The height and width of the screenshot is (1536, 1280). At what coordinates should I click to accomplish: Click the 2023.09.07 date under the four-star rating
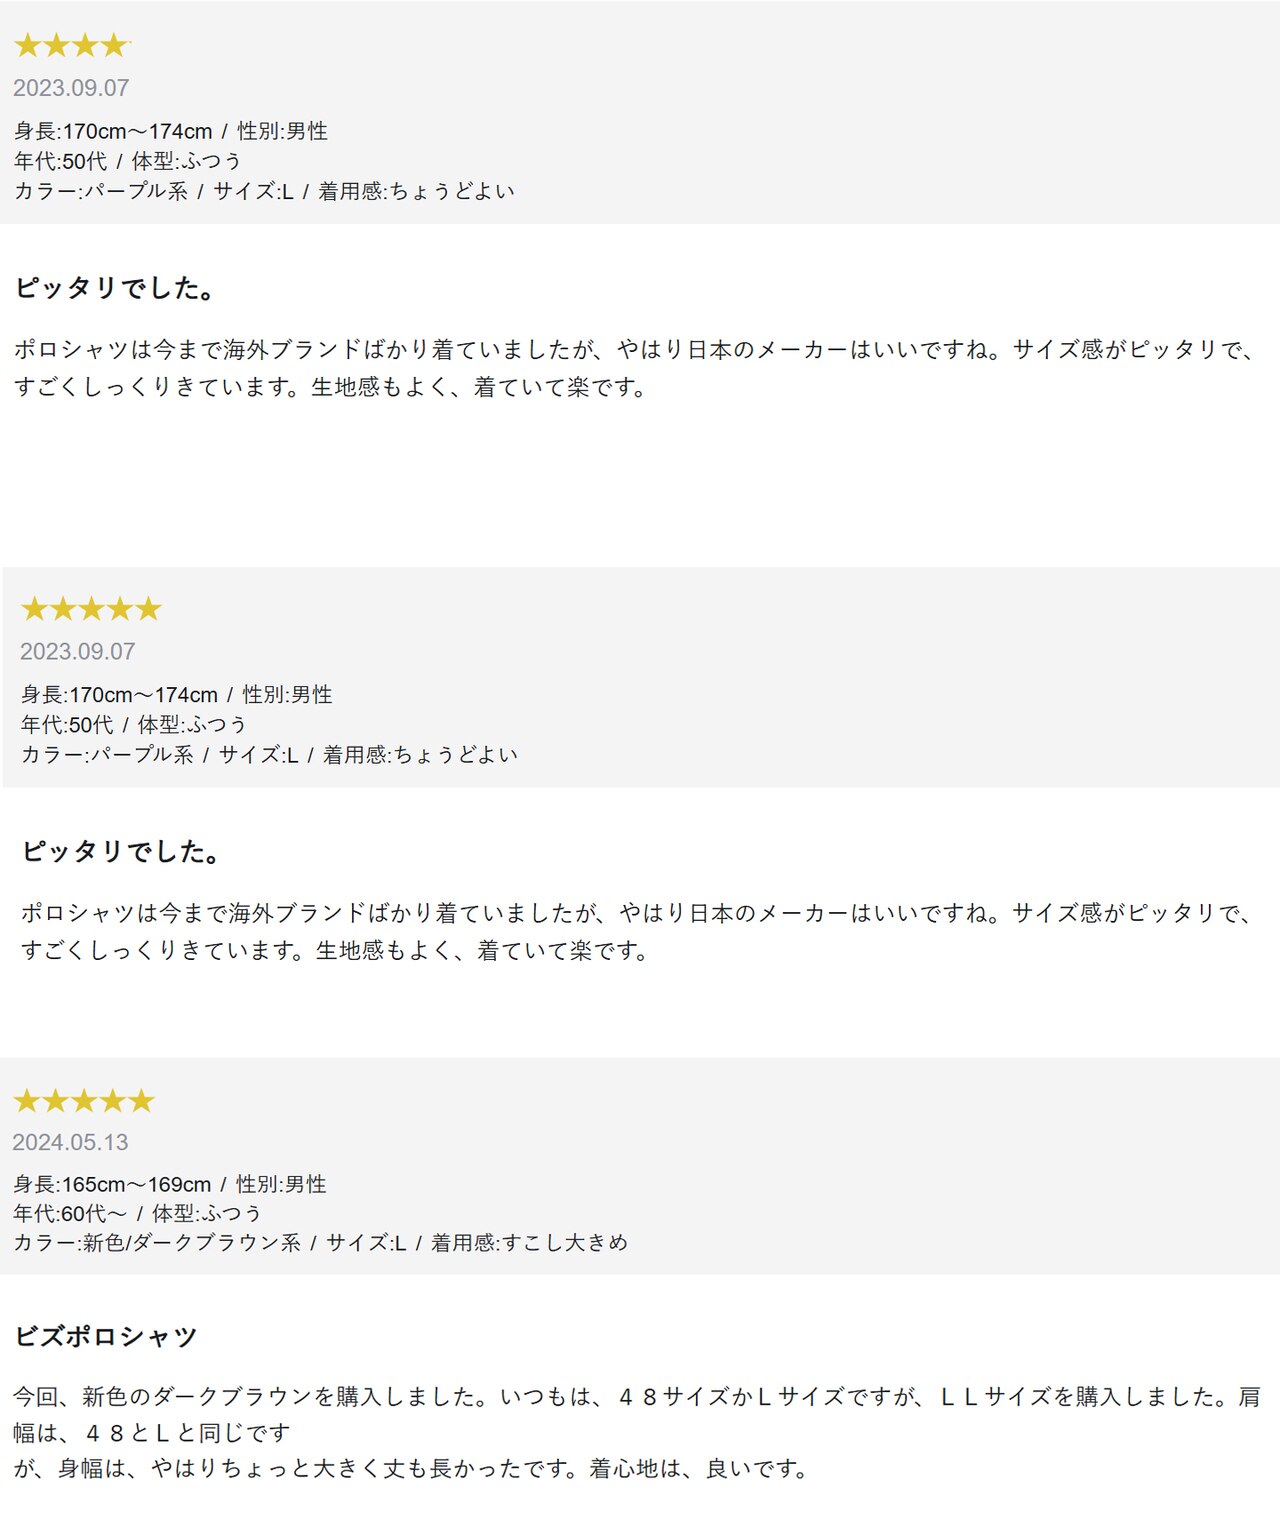click(x=71, y=88)
